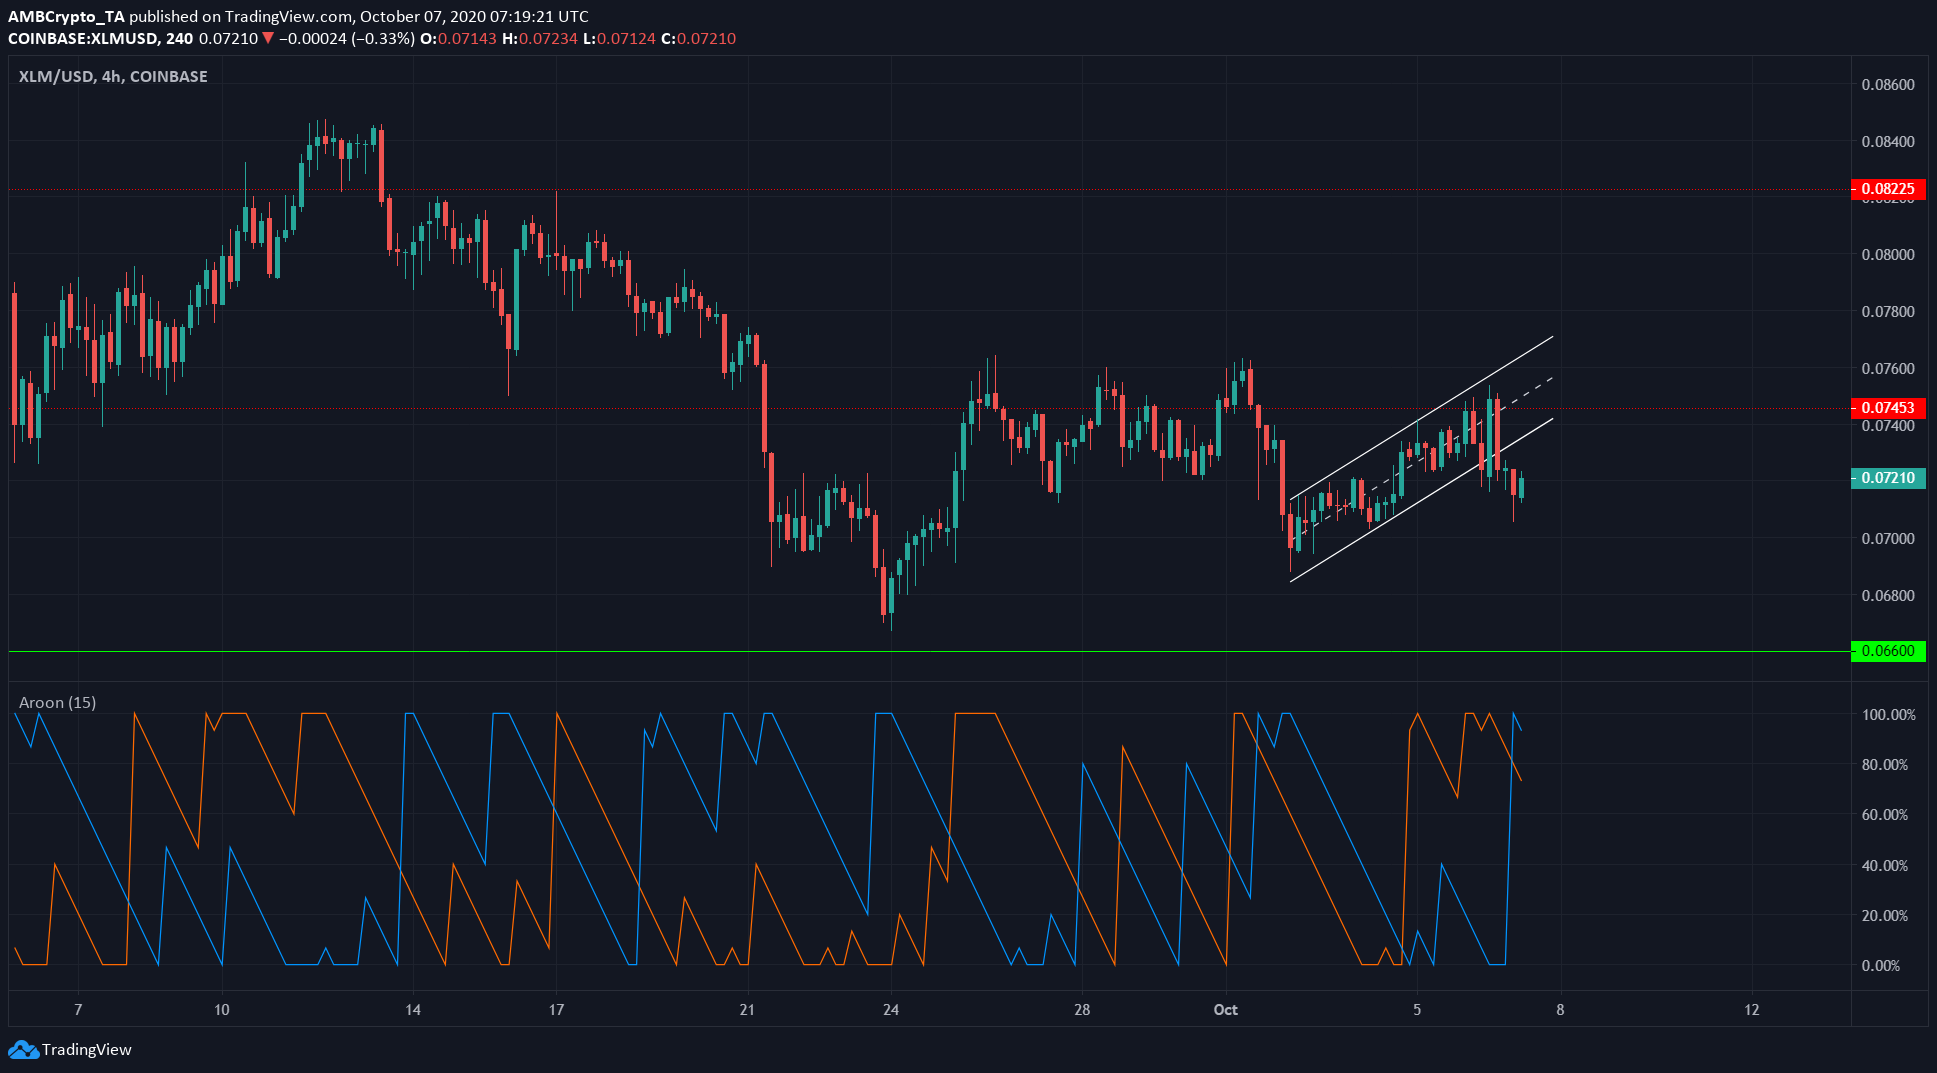Click the Oct label on time axis
The width and height of the screenshot is (1937, 1073).
(1225, 1009)
